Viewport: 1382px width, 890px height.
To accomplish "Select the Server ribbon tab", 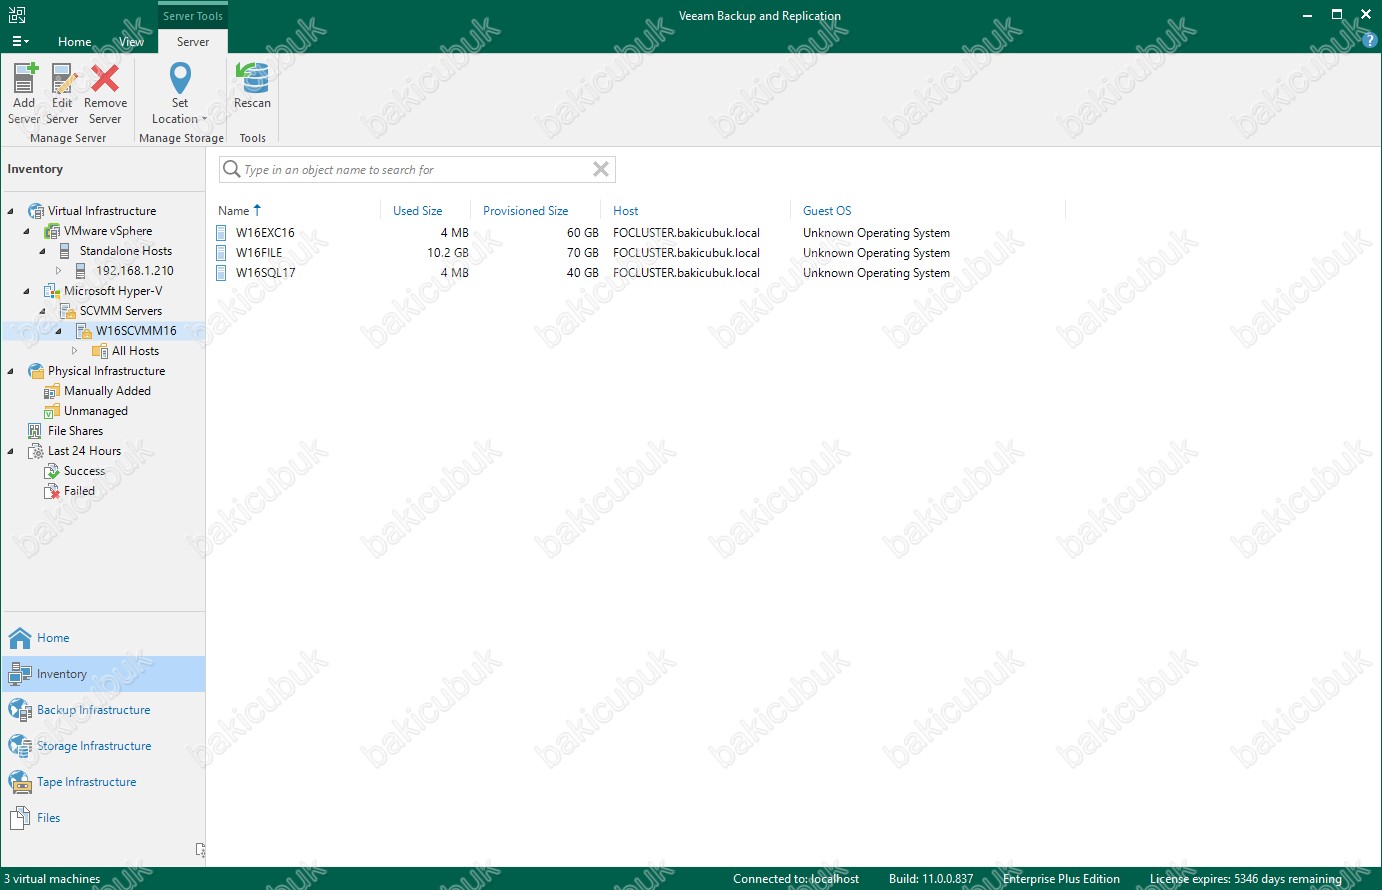I will pyautogui.click(x=193, y=42).
